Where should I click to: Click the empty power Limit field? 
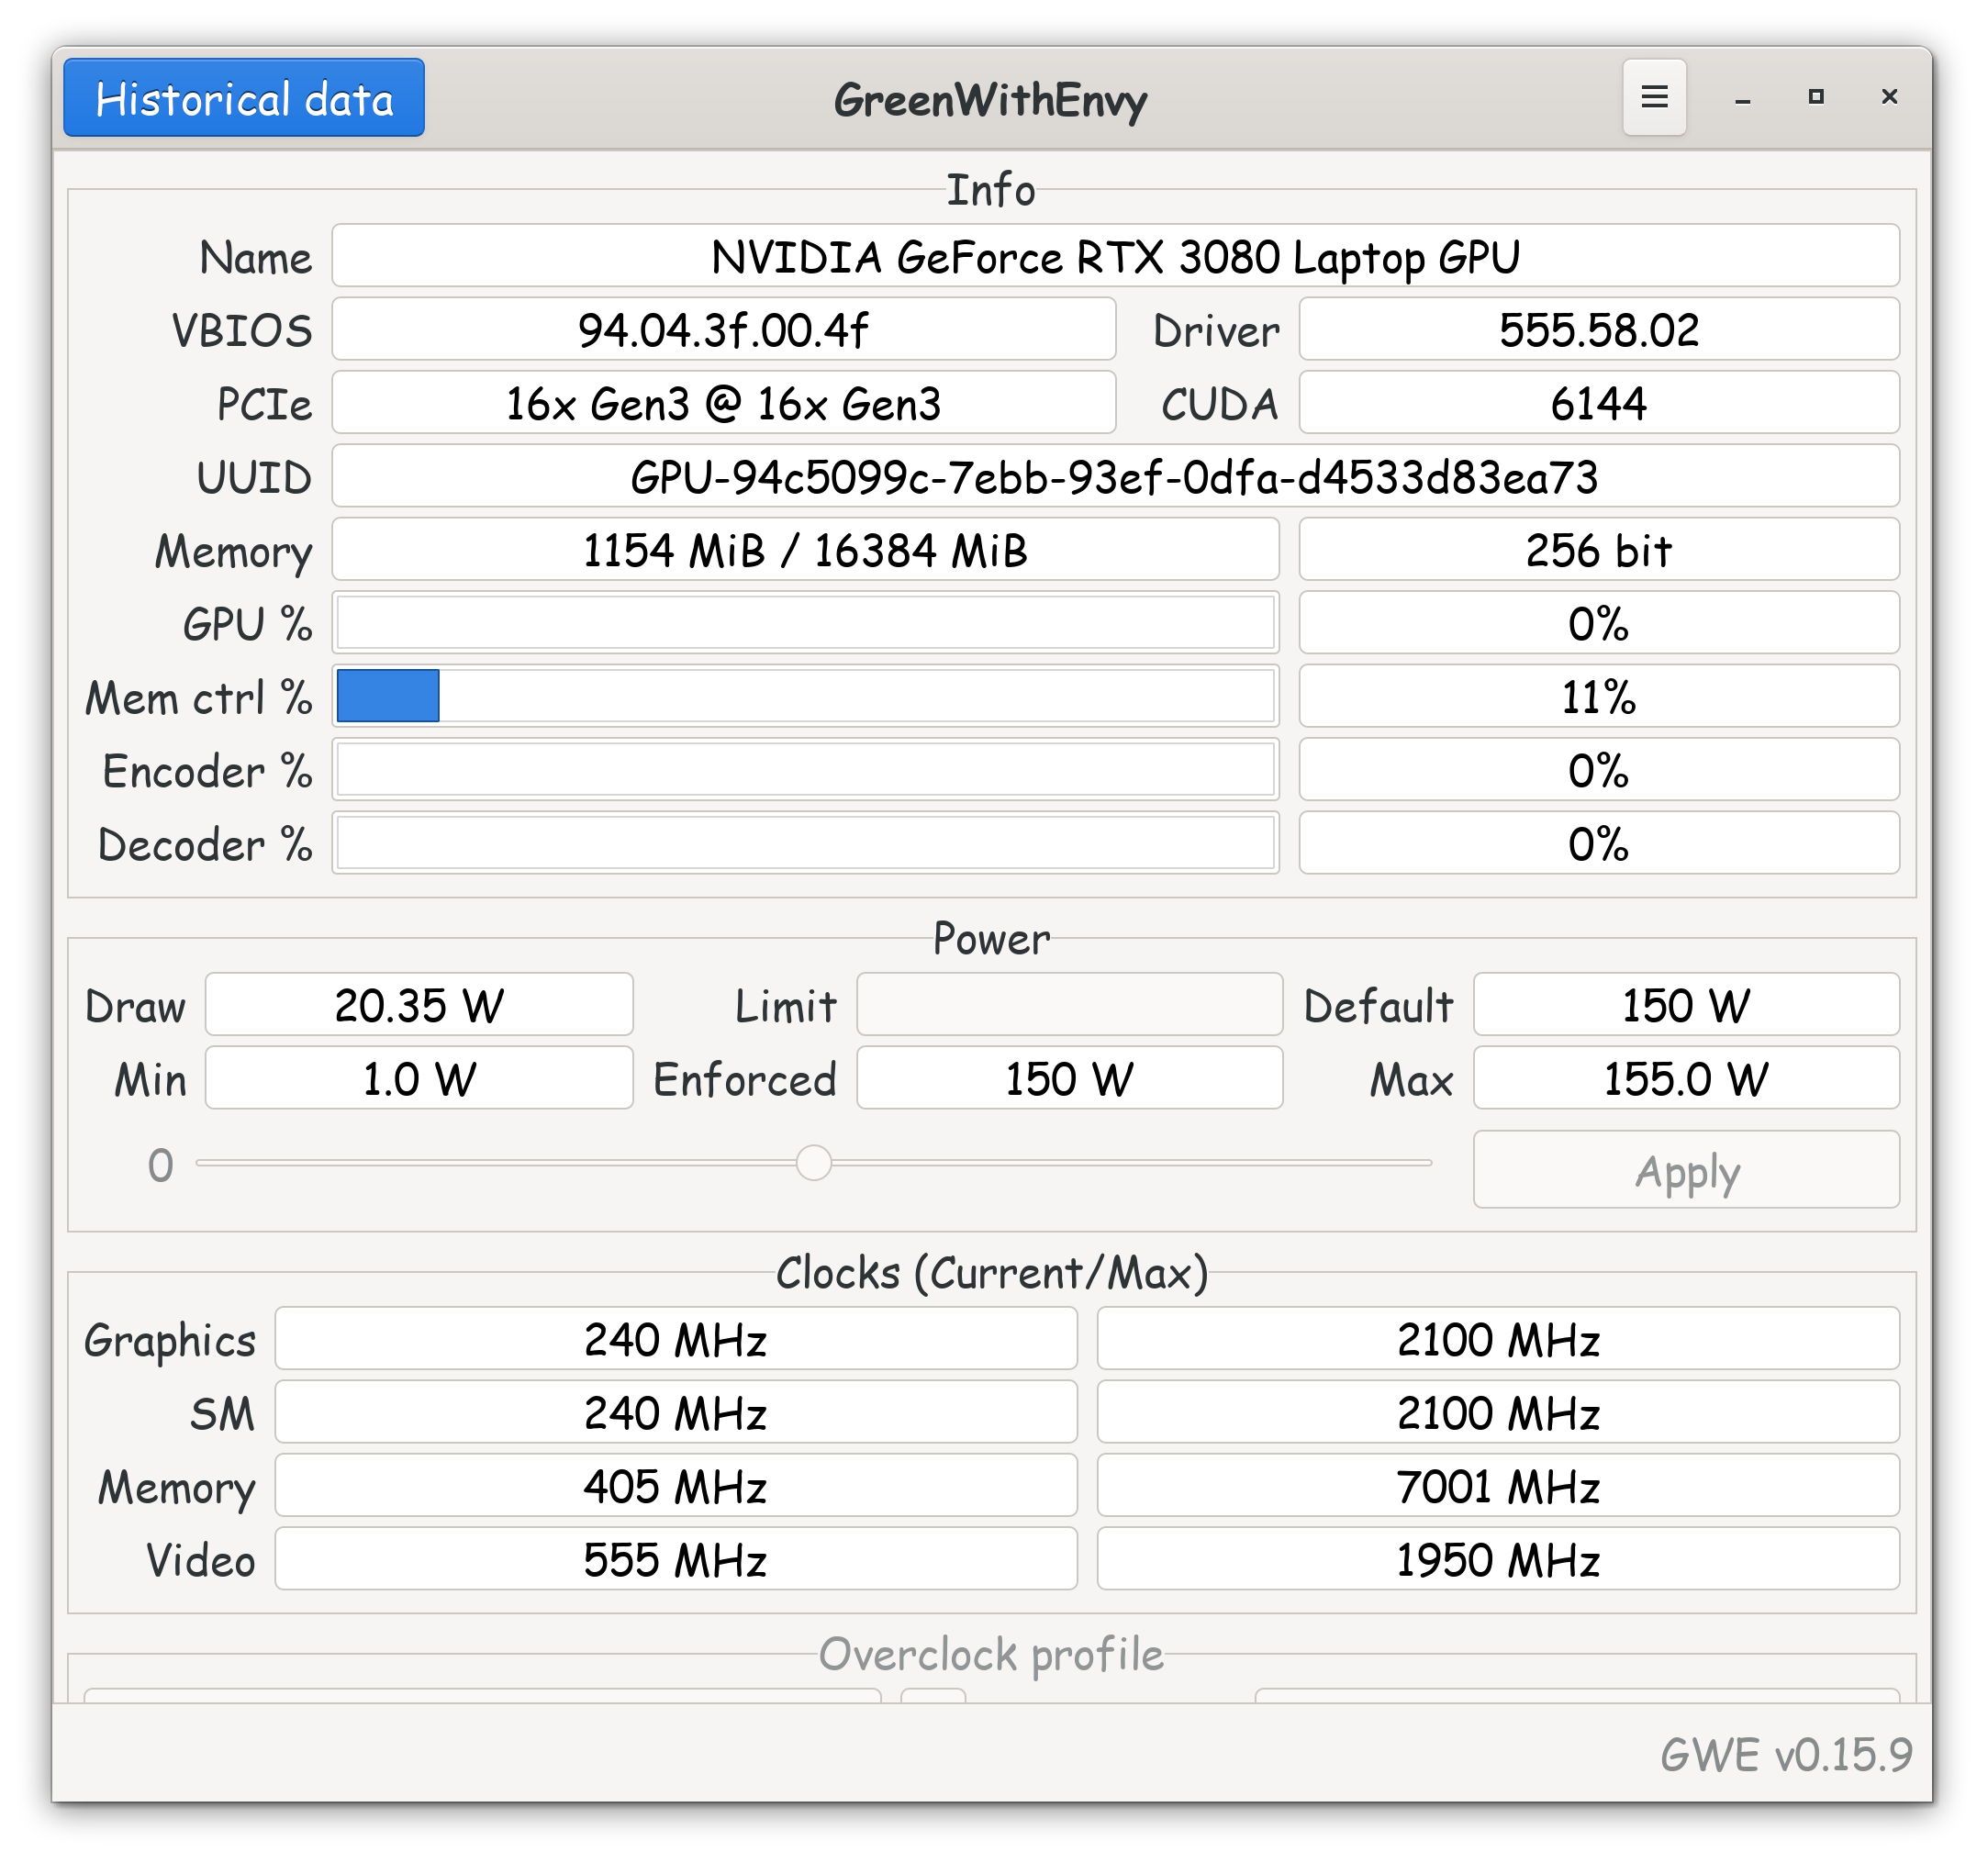click(1069, 1005)
